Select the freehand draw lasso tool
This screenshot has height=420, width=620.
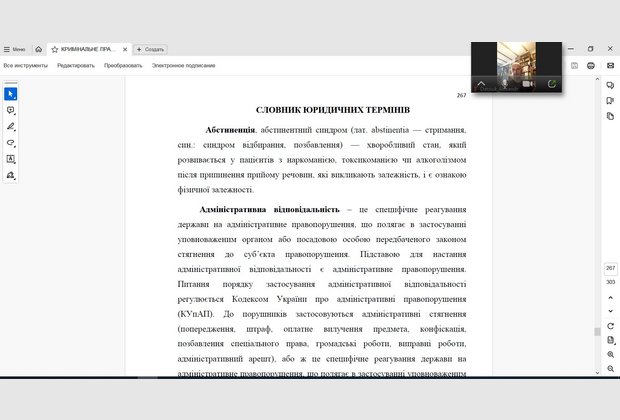[x=11, y=142]
